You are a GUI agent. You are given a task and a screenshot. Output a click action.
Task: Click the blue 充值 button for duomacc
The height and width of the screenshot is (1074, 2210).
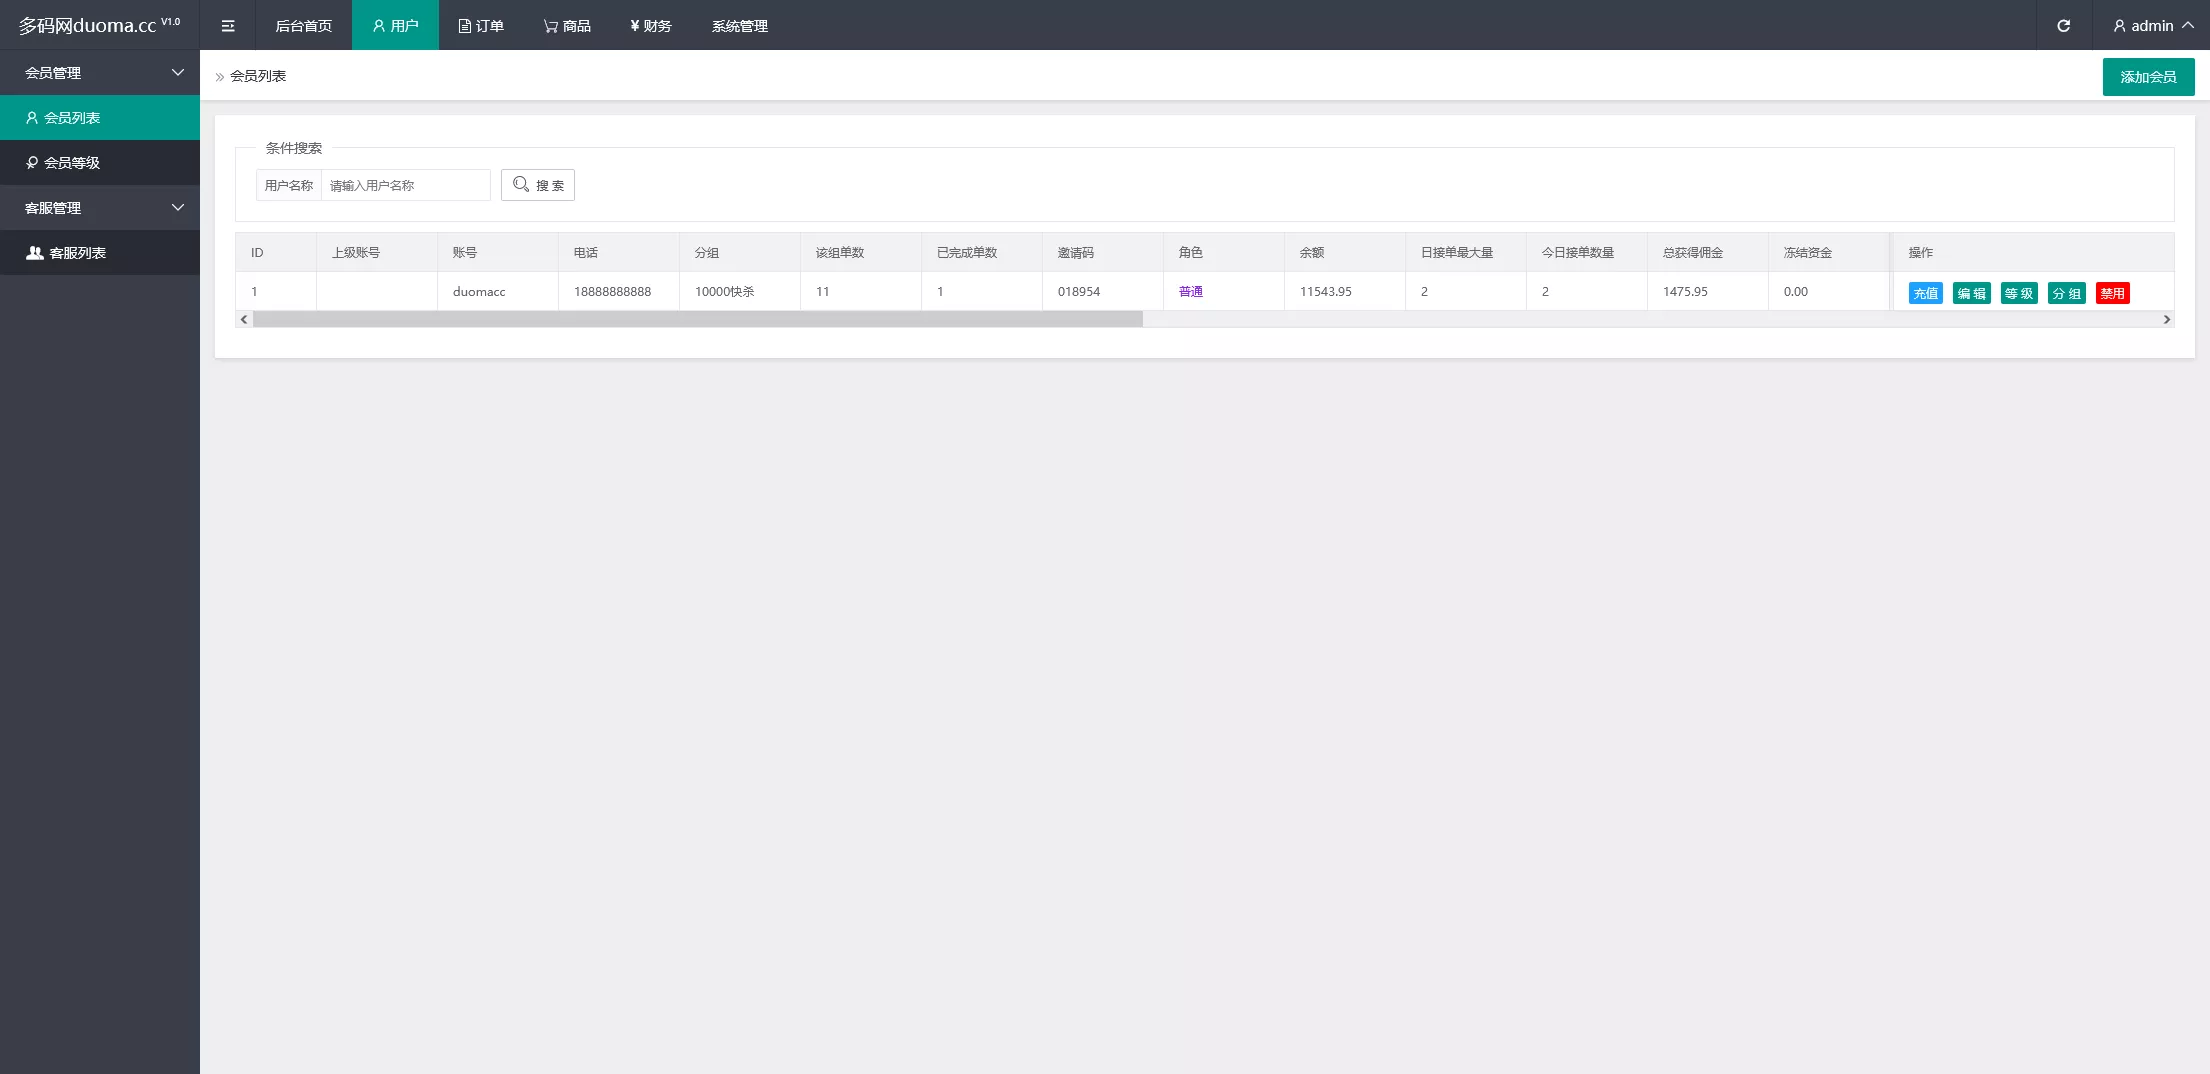(x=1925, y=293)
